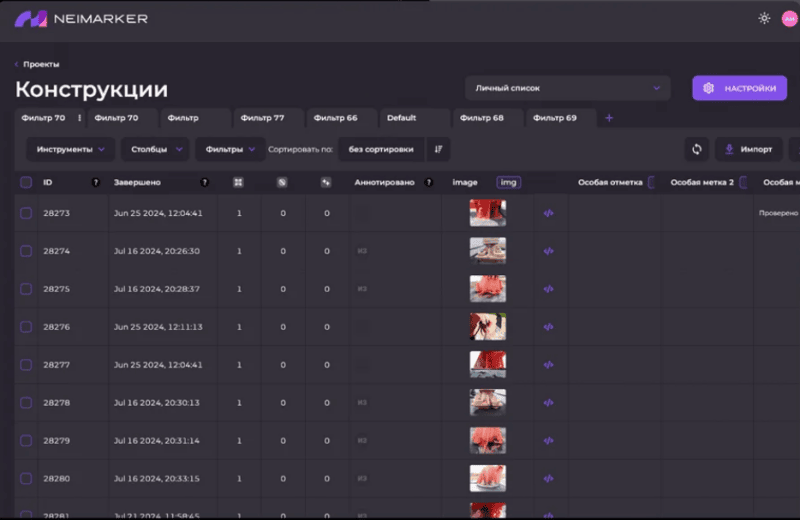This screenshot has width=800, height=520.
Task: Open the Личный список dropdown
Action: tap(567, 88)
